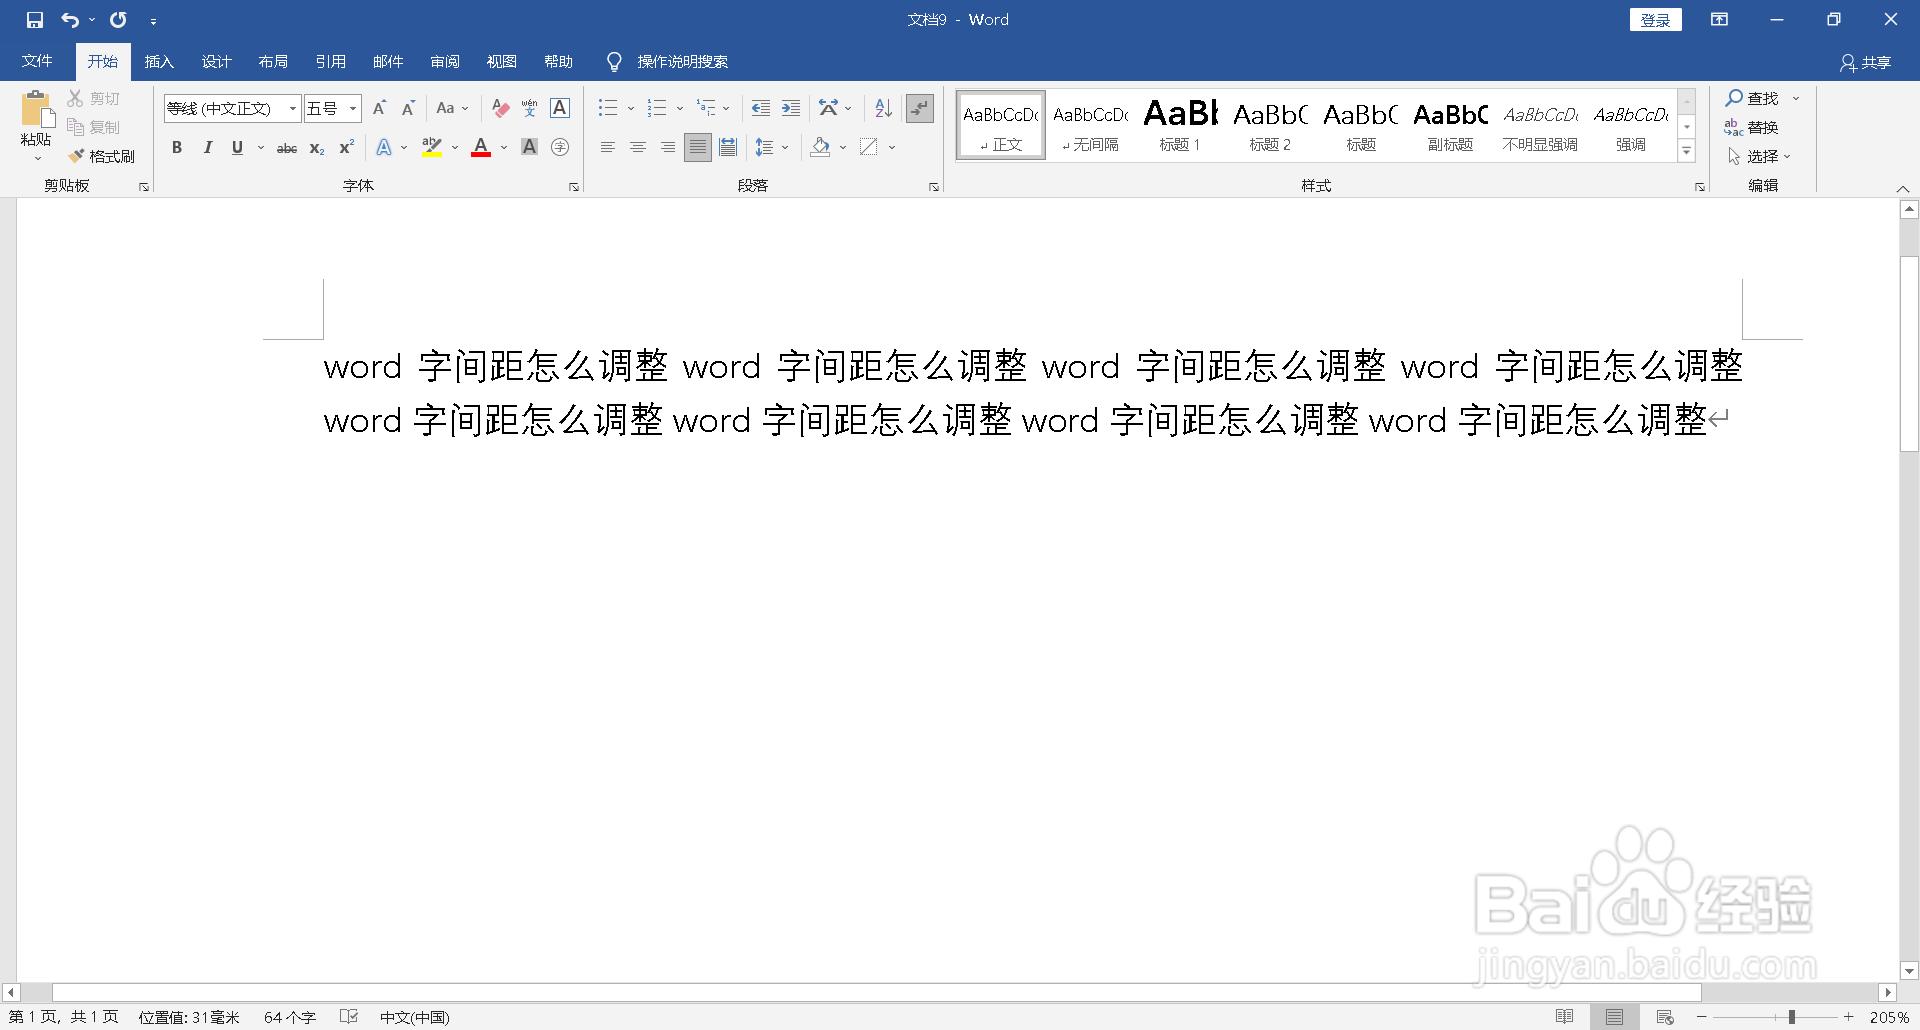Apply distributed alignment to the paragraph
Image resolution: width=1920 pixels, height=1030 pixels.
click(728, 147)
